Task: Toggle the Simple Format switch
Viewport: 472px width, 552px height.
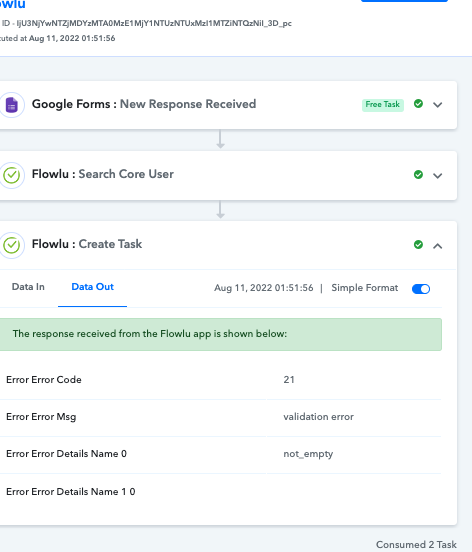Action: (421, 289)
